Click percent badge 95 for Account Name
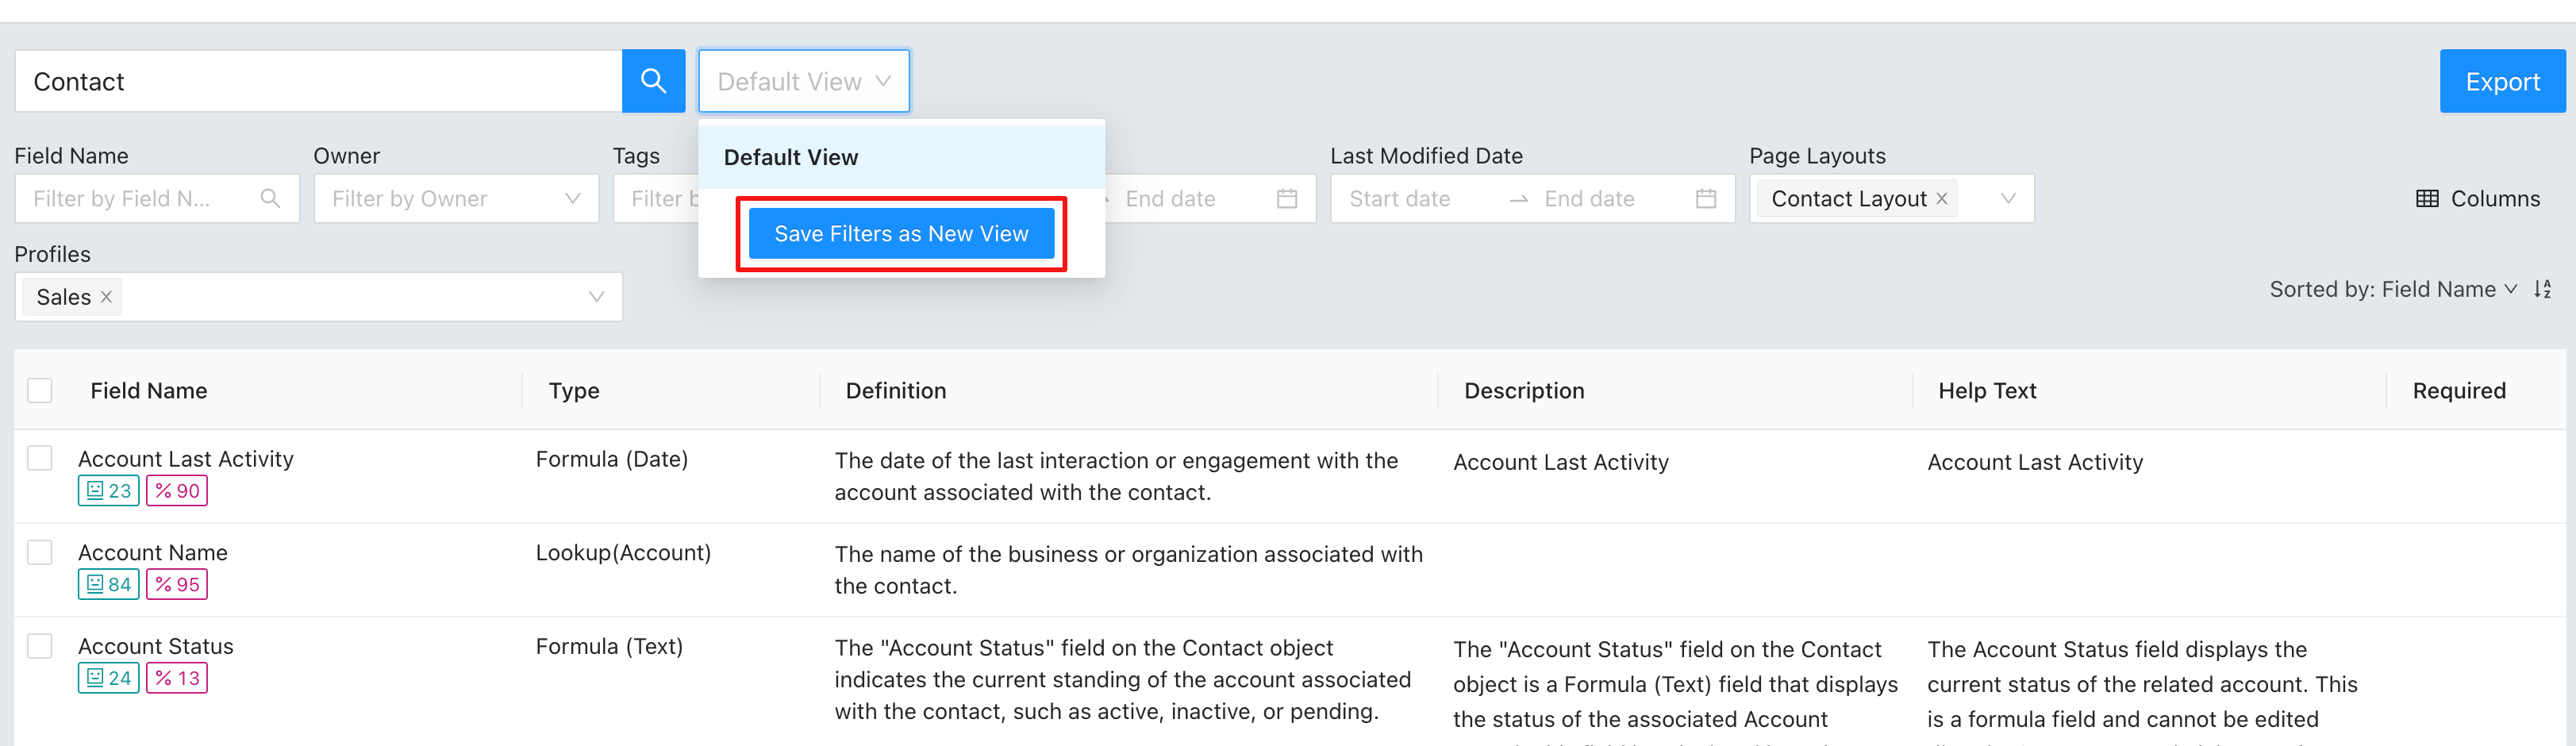 [177, 584]
